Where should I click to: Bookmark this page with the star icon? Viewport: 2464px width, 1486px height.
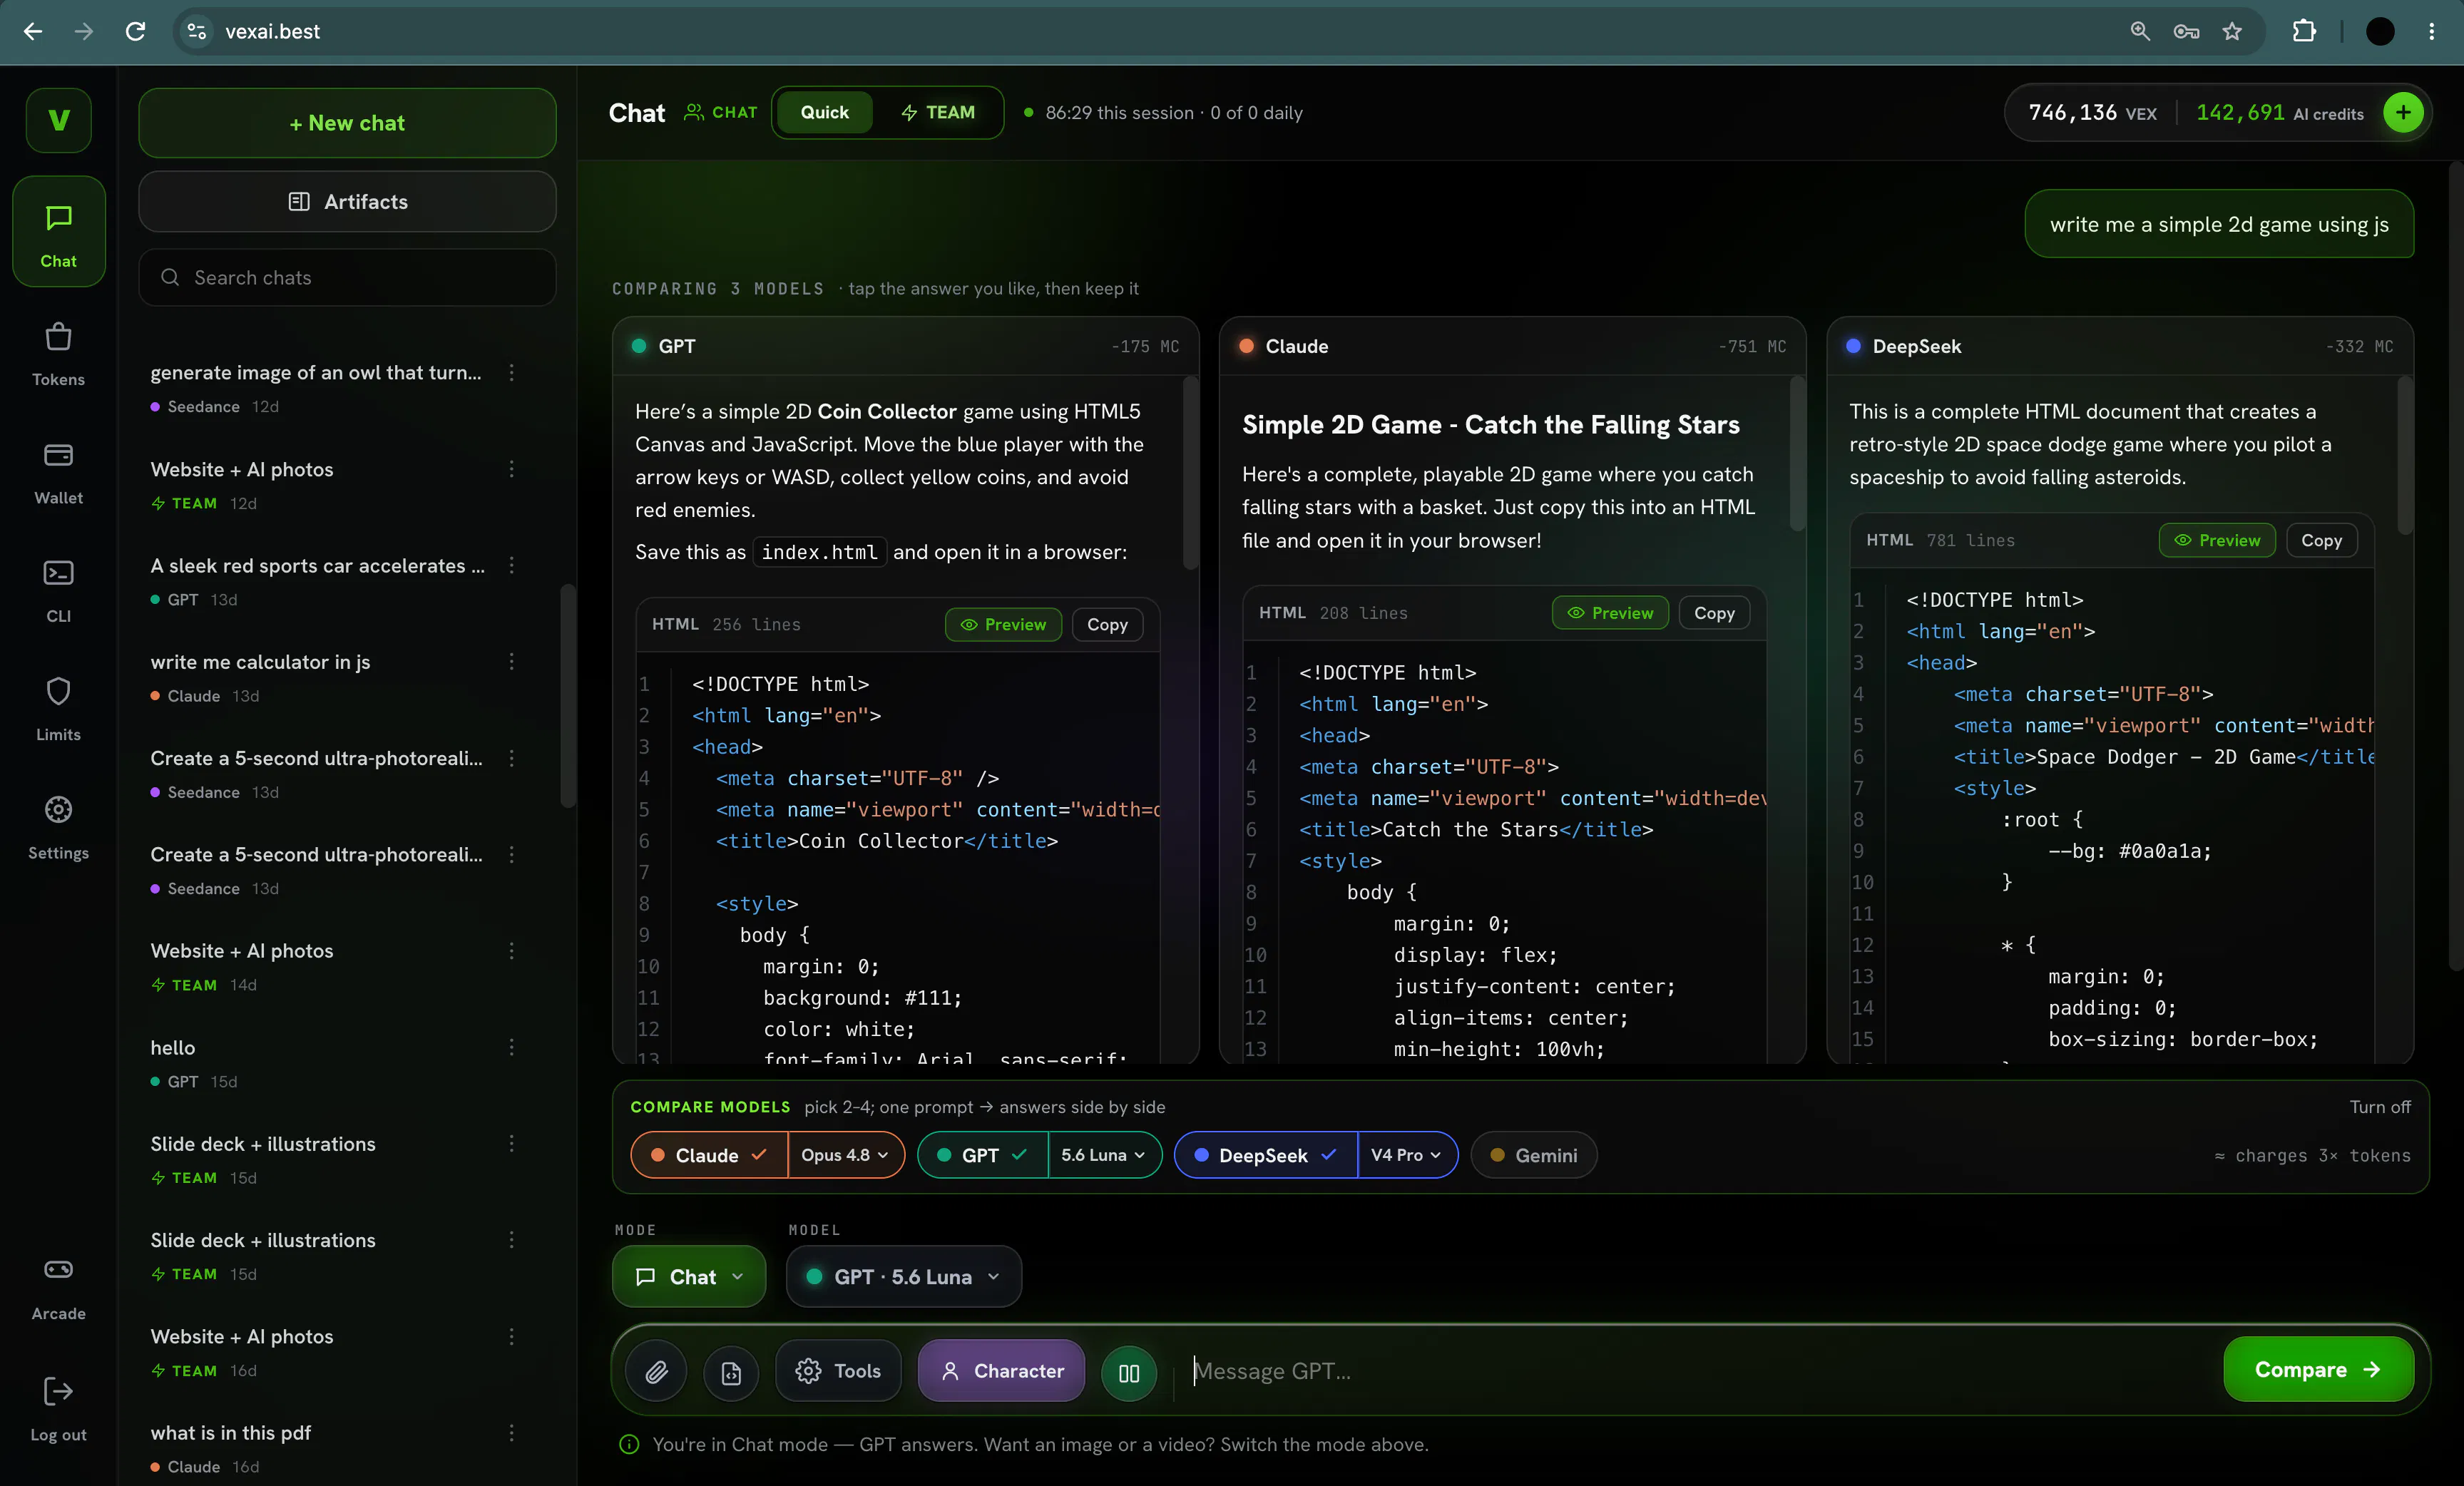[x=2232, y=31]
